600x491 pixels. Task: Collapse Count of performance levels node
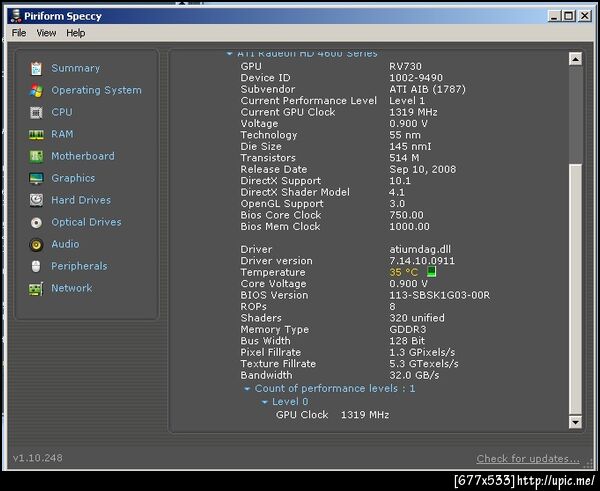pyautogui.click(x=247, y=389)
